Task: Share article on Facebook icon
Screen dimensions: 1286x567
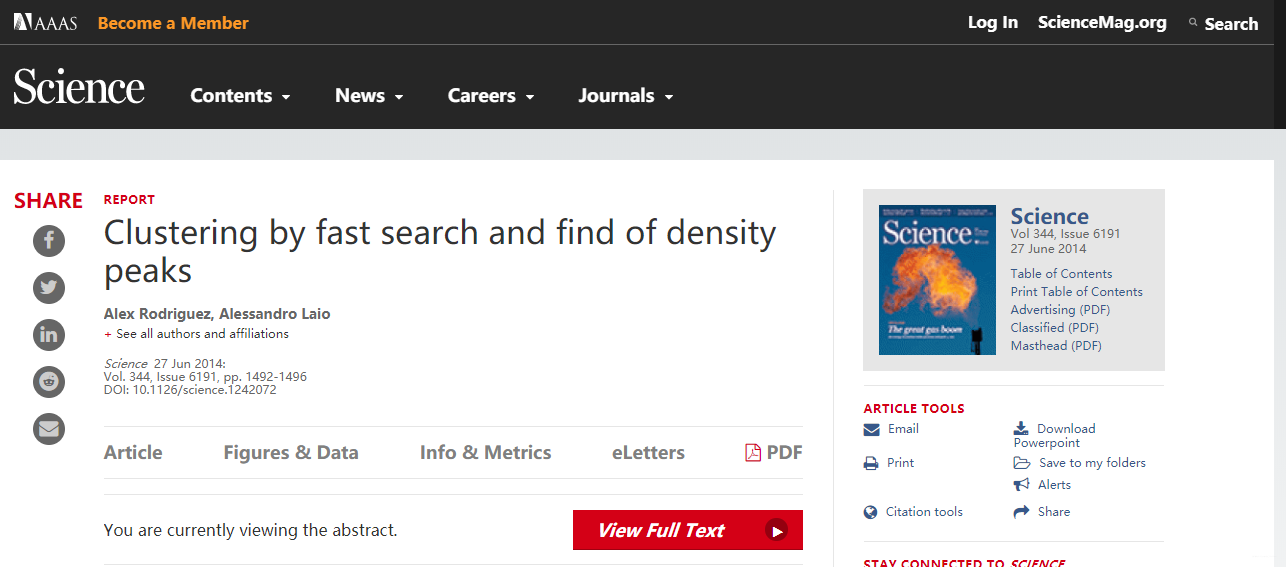Action: (x=49, y=241)
